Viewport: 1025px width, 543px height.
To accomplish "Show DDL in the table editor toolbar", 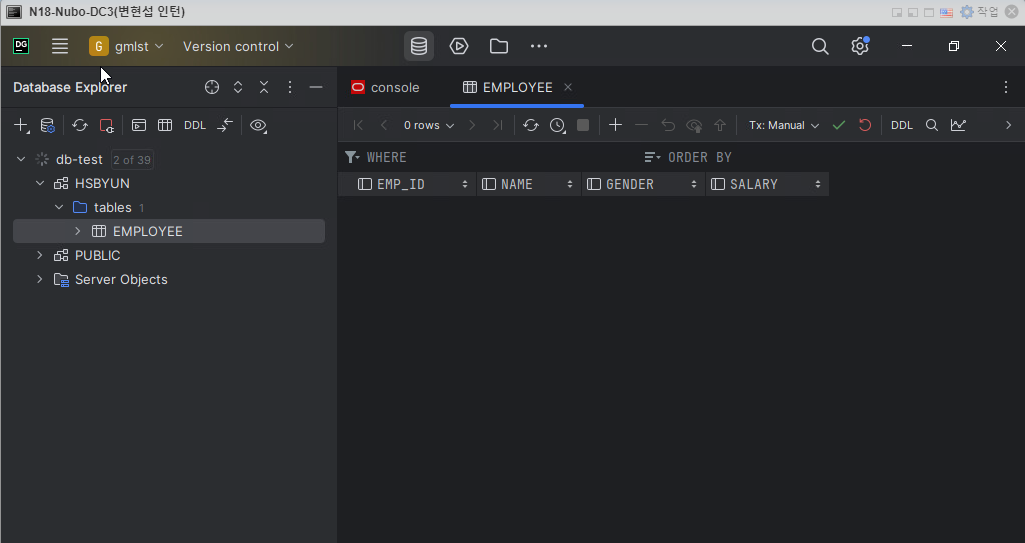I will (x=901, y=125).
